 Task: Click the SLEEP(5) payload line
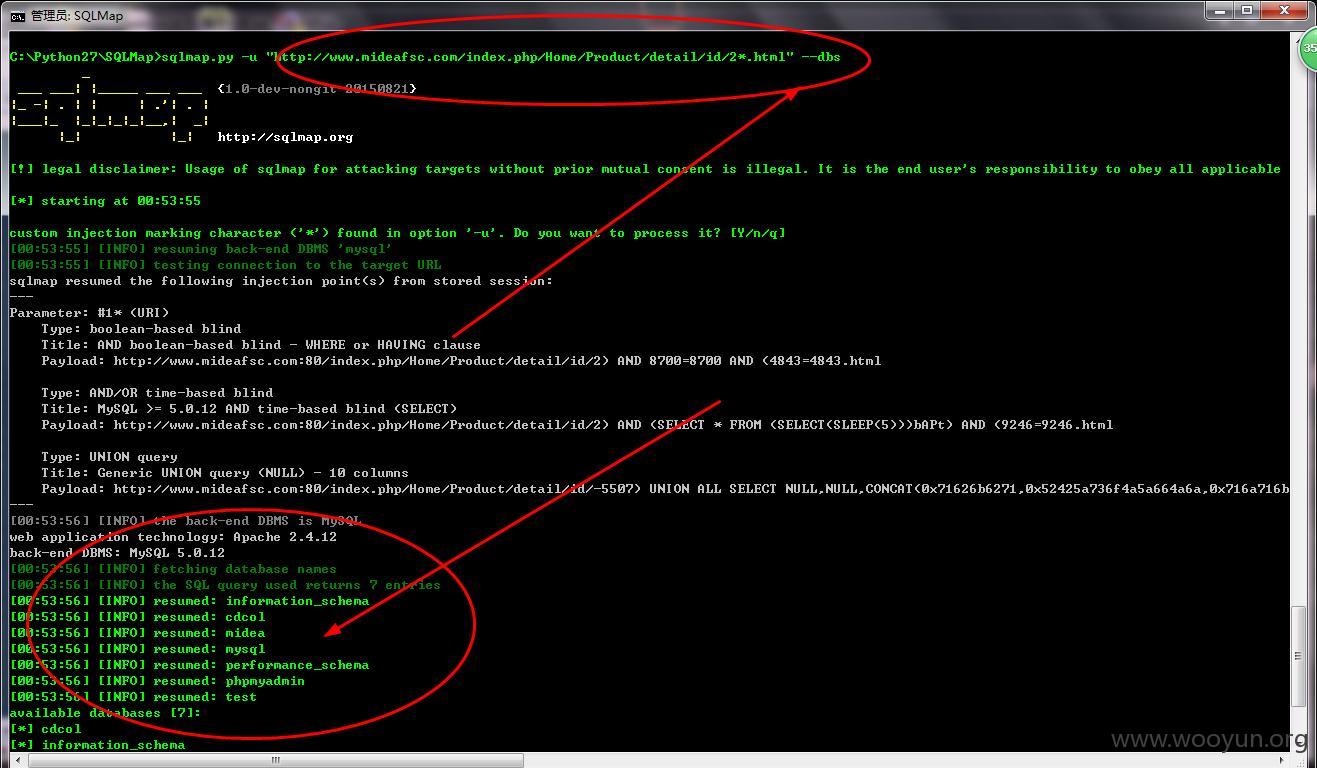pos(577,425)
